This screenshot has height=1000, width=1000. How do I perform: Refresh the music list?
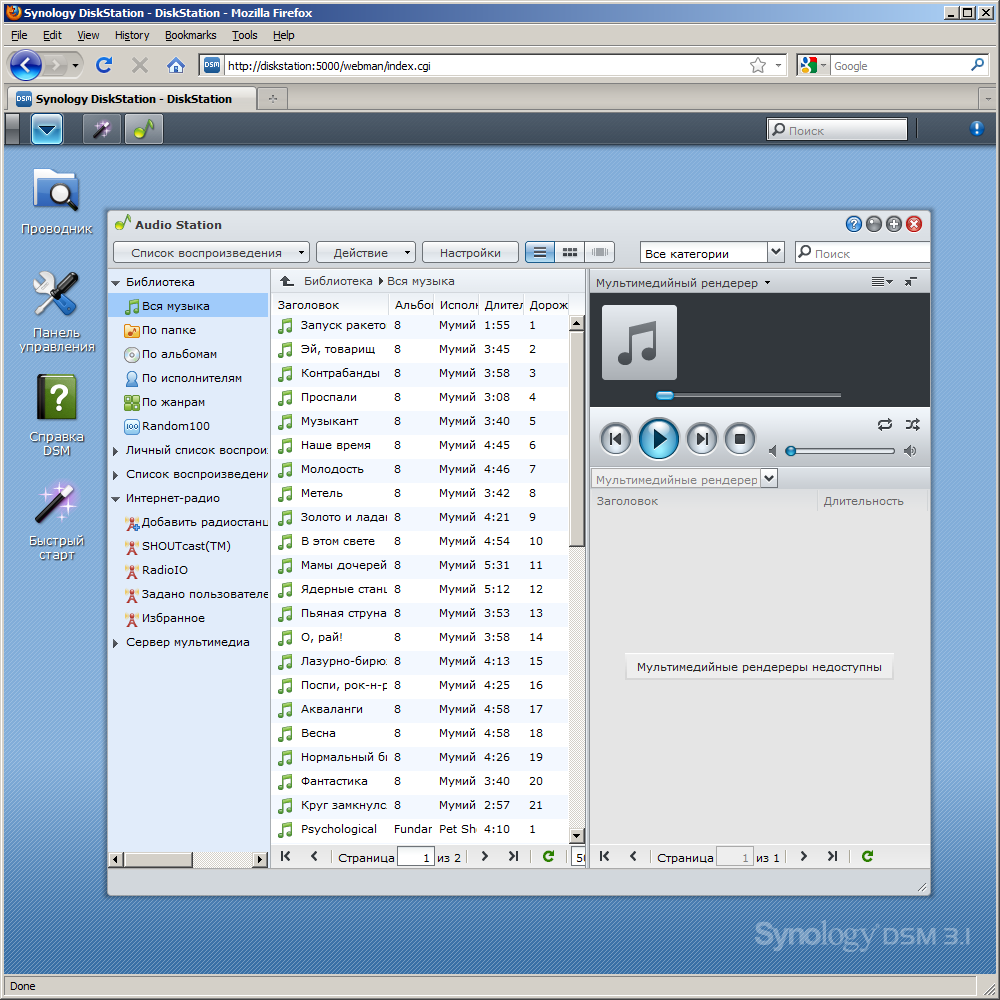pyautogui.click(x=548, y=857)
